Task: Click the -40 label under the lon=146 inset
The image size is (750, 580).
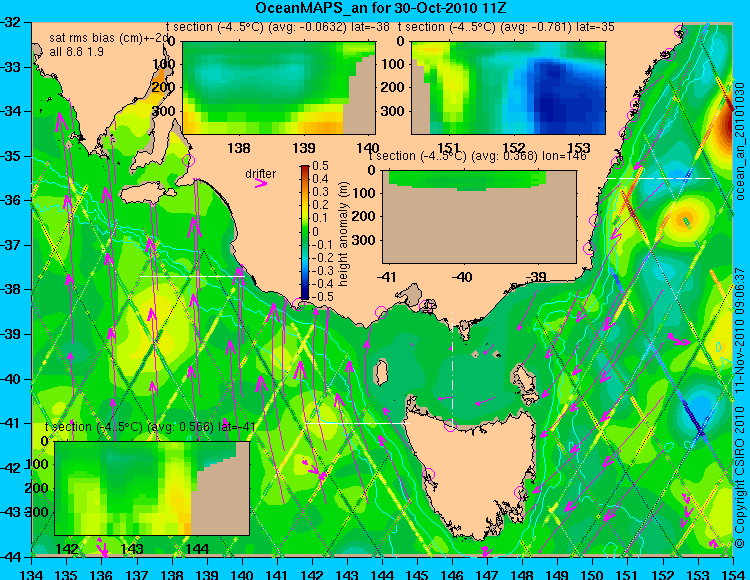Action: tap(462, 277)
